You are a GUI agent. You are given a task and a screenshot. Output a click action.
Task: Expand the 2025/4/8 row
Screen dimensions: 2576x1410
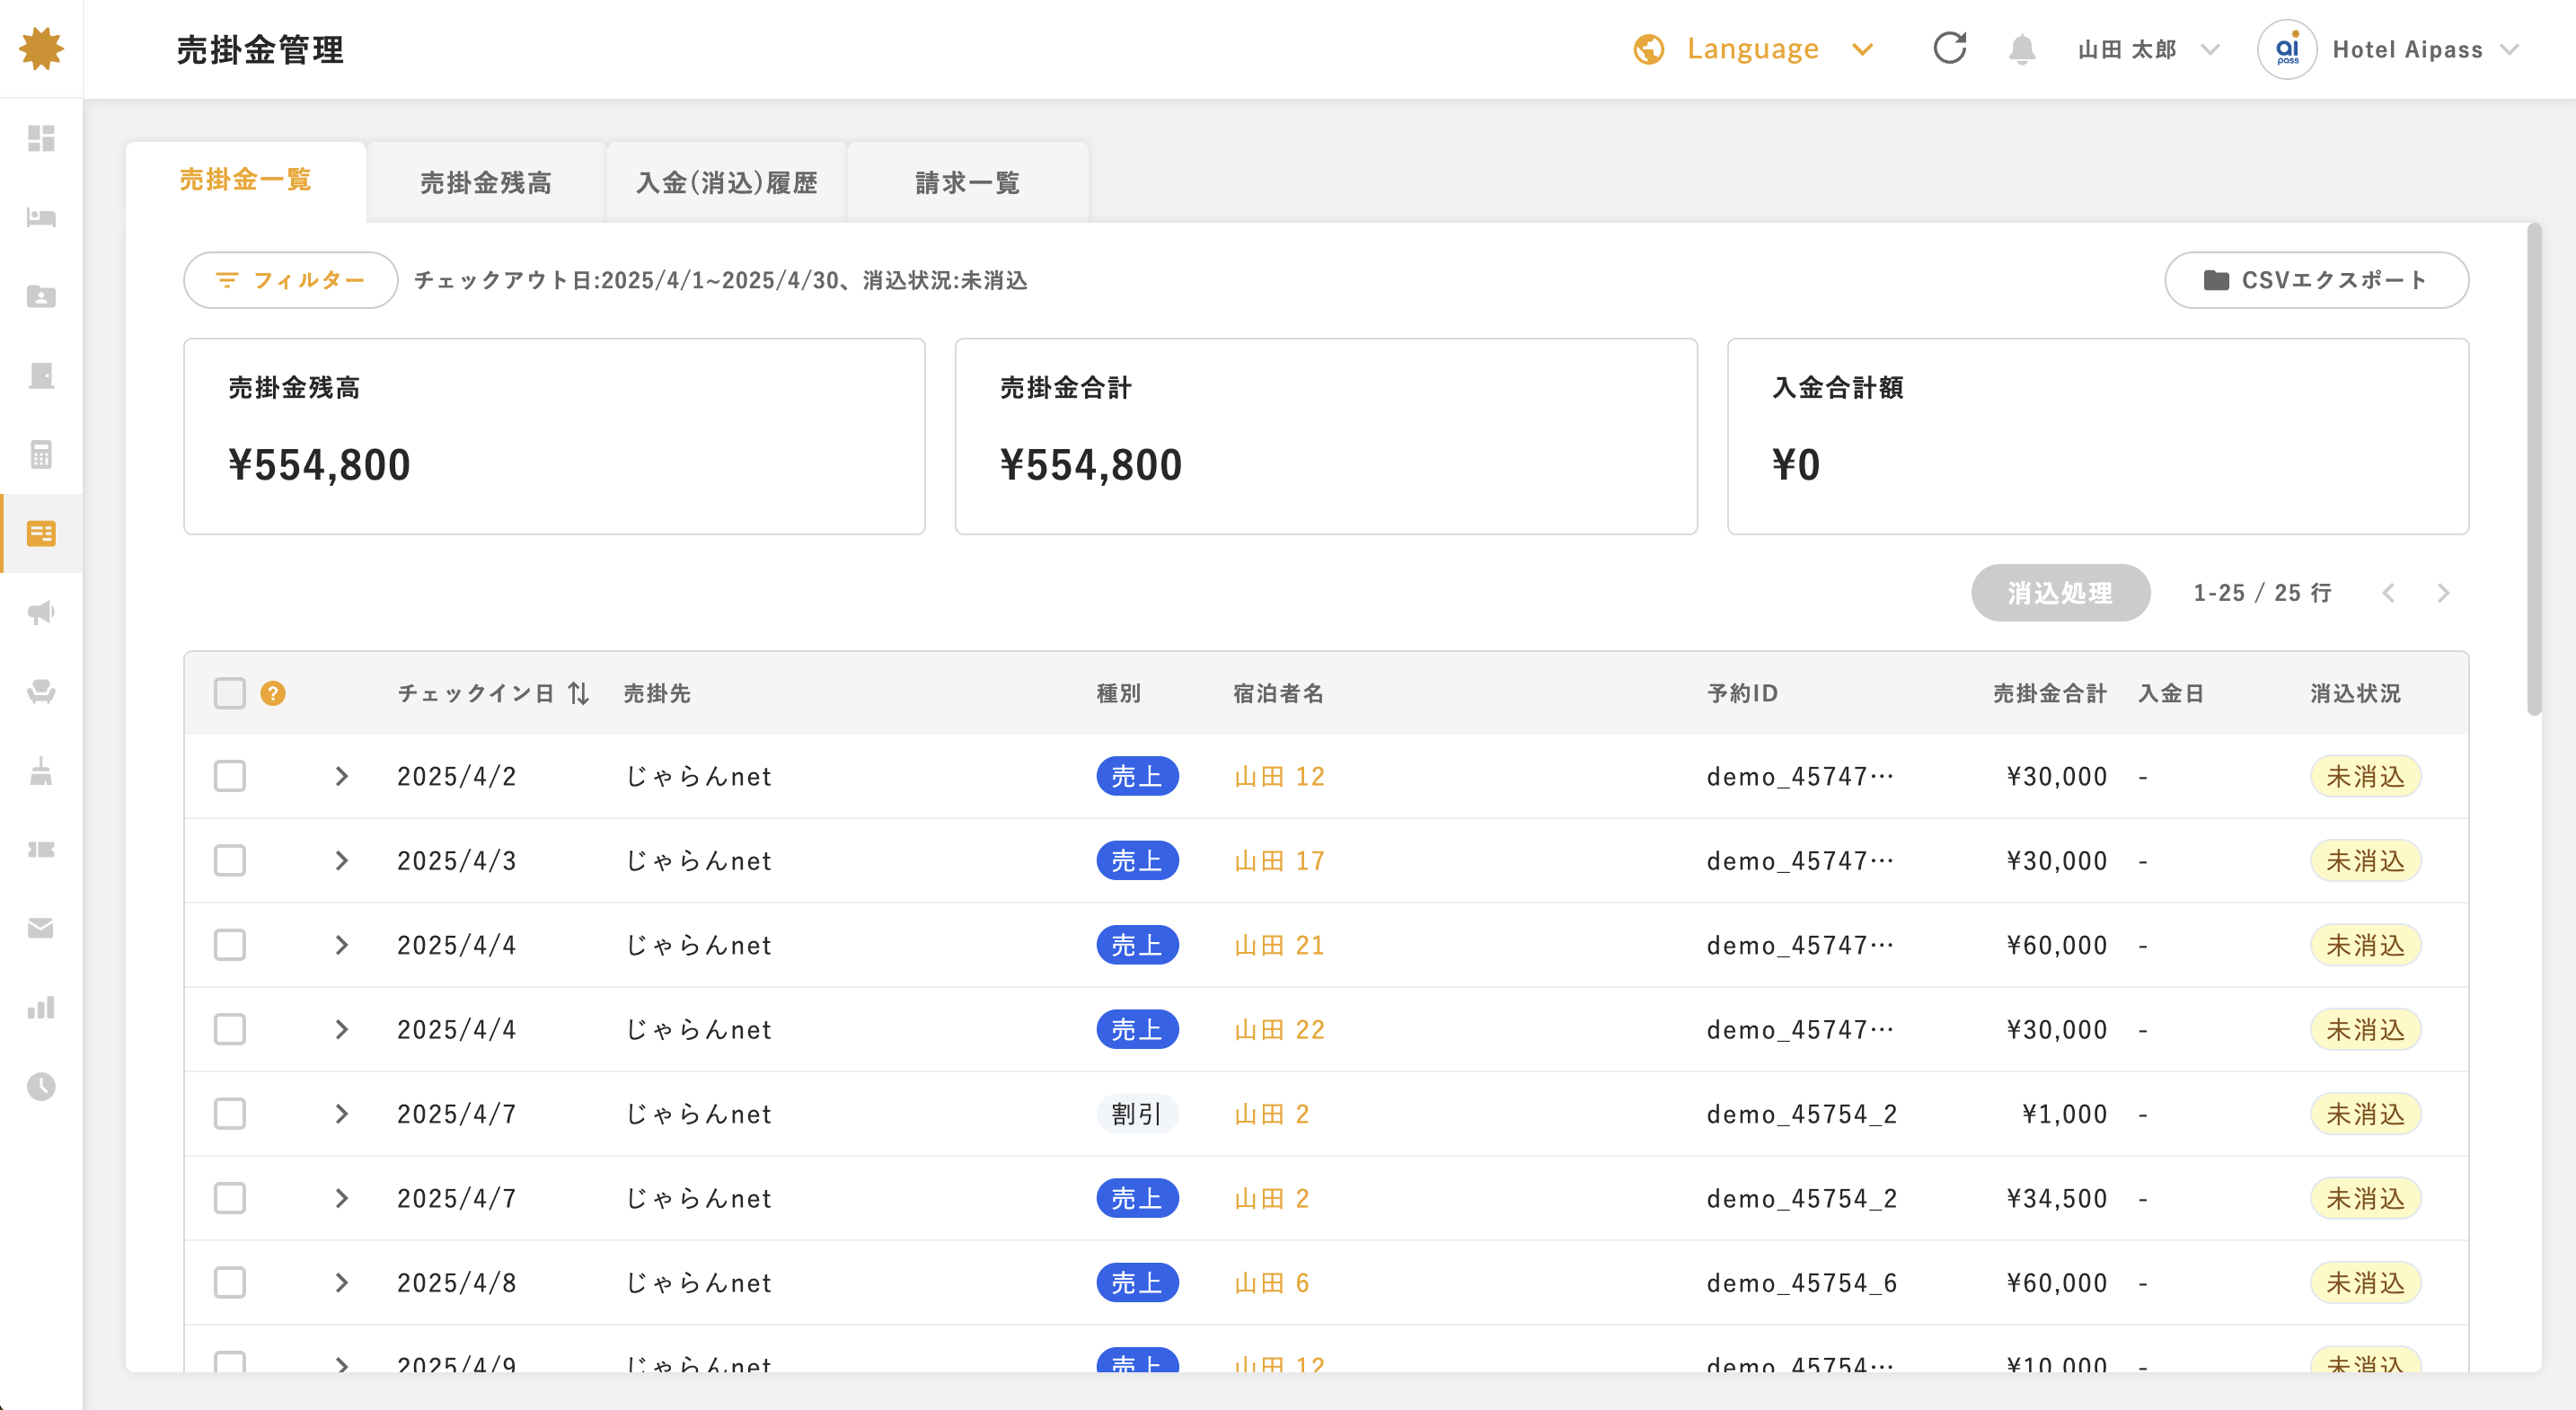pyautogui.click(x=342, y=1283)
